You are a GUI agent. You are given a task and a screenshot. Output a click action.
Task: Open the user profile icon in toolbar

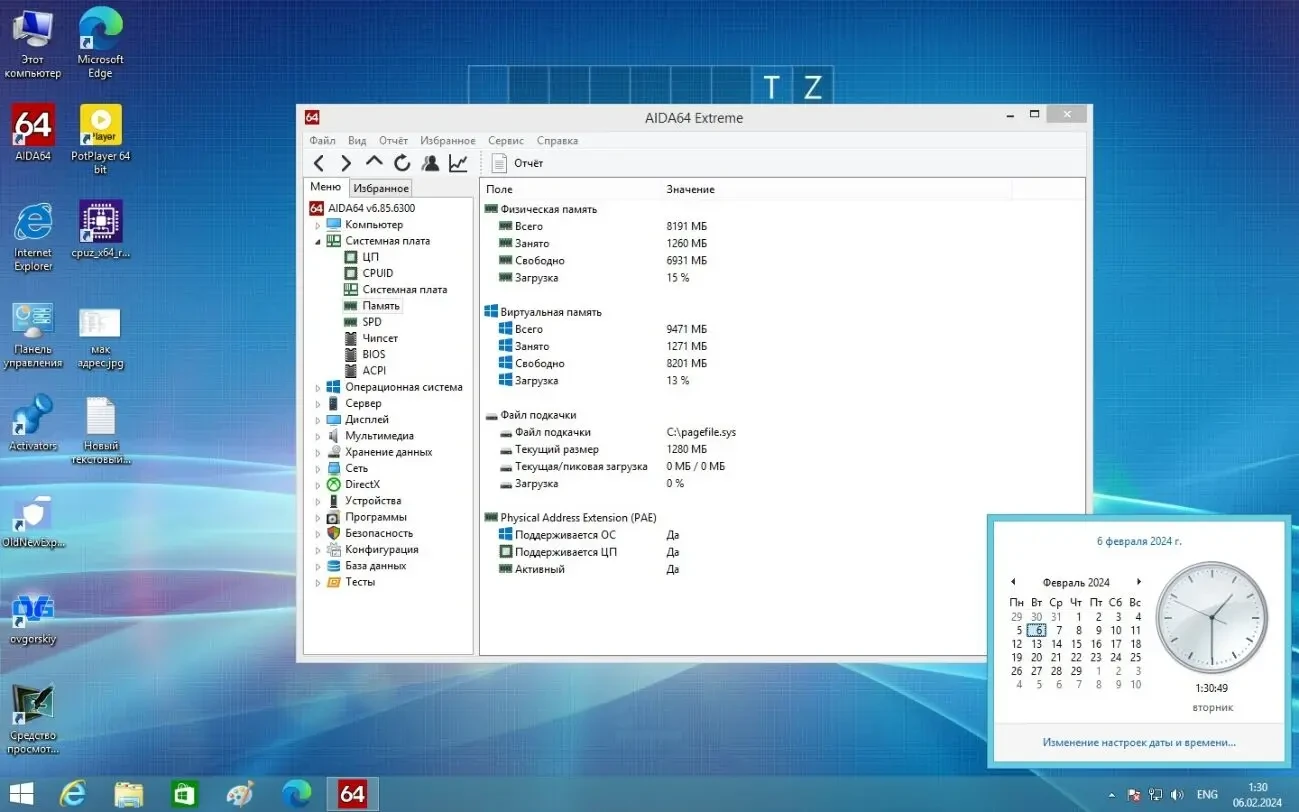pos(430,163)
